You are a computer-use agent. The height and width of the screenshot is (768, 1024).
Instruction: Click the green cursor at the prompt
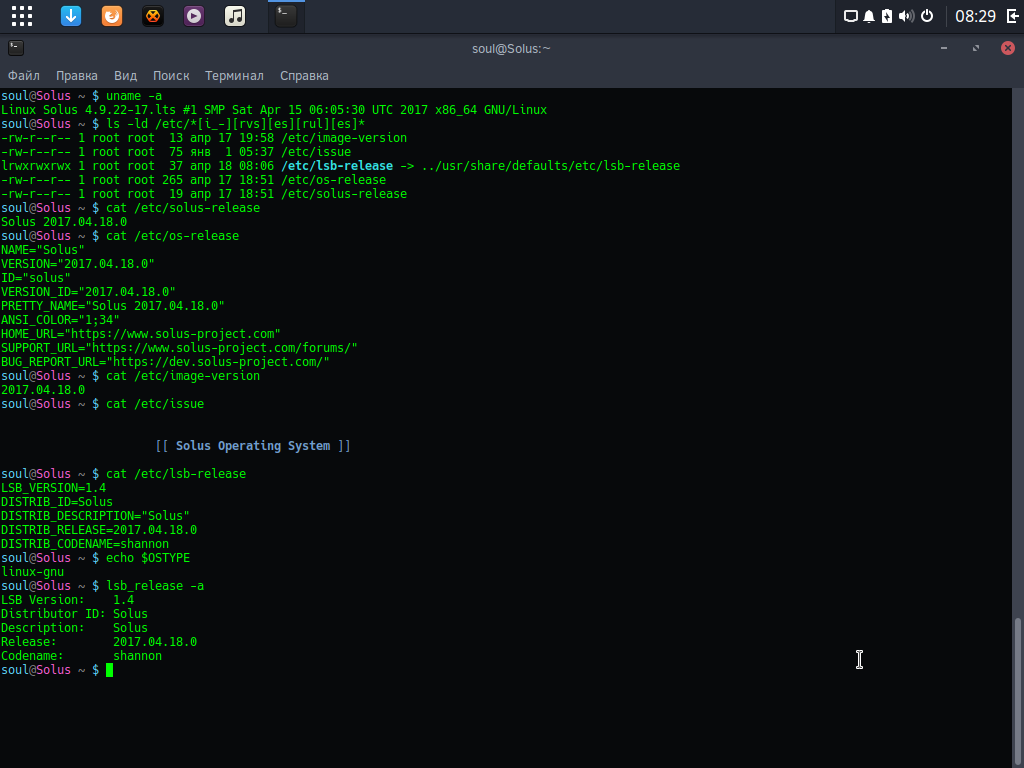[x=110, y=670]
